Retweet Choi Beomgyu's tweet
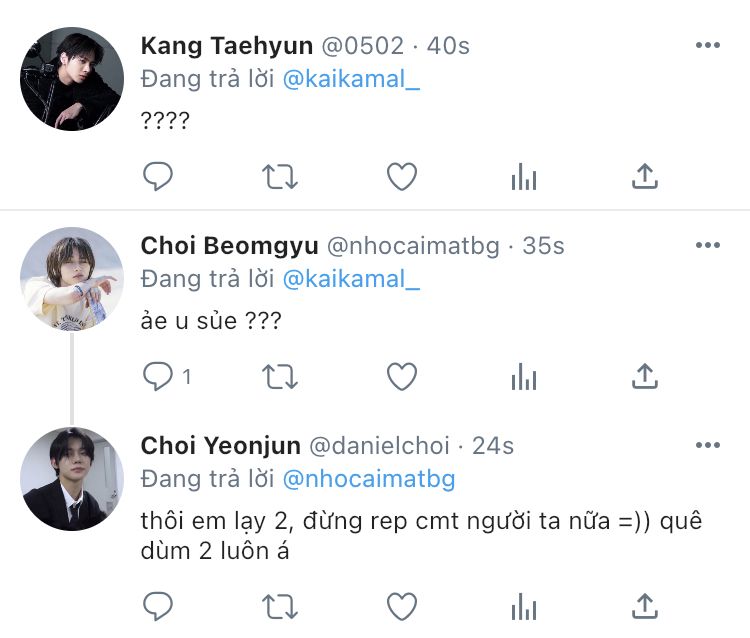The width and height of the screenshot is (750, 638). click(279, 376)
